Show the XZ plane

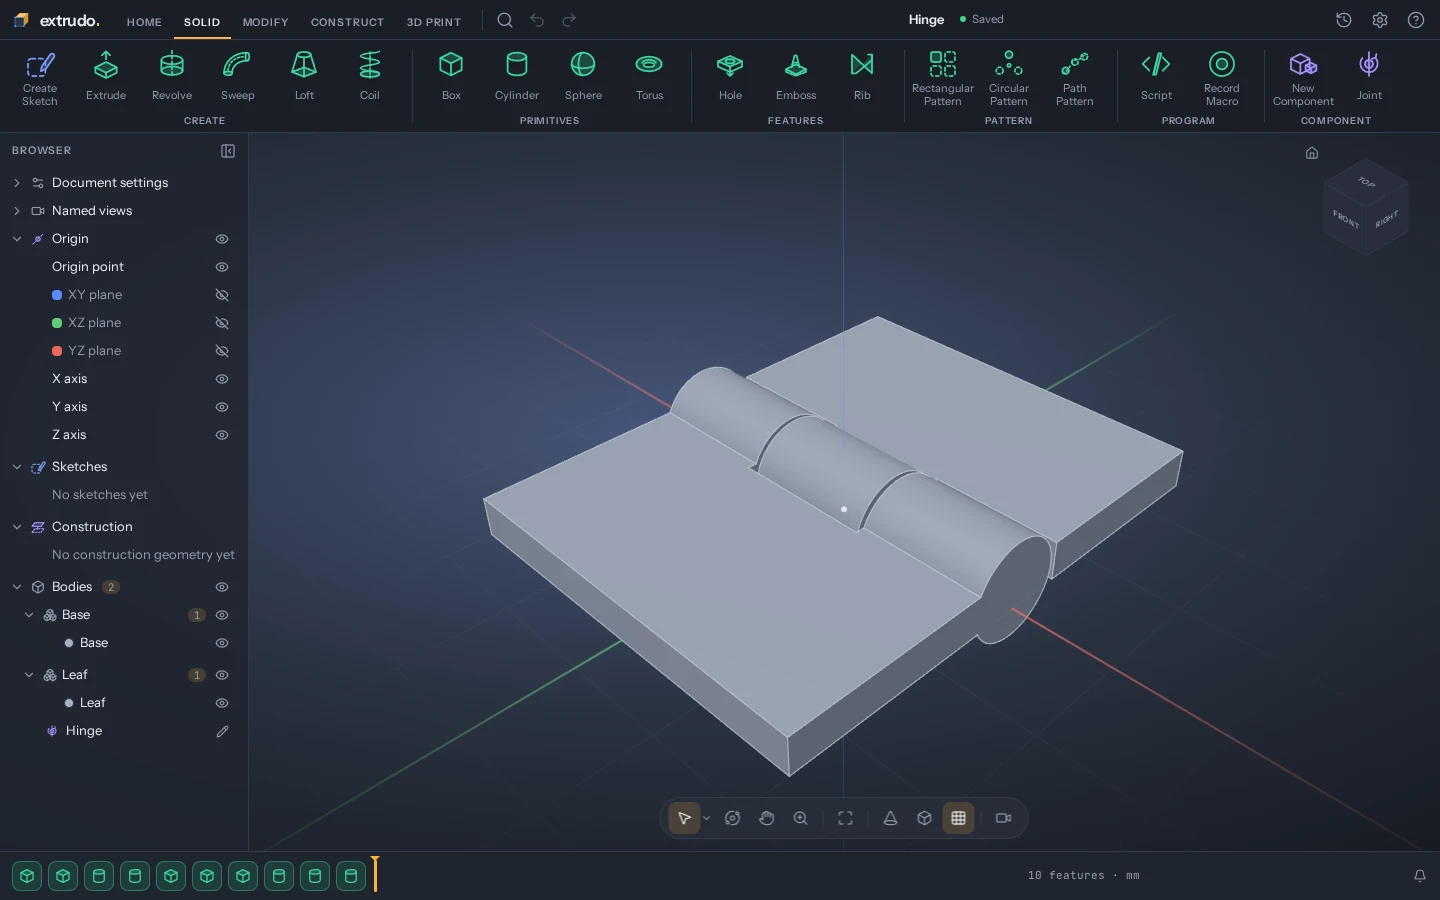pyautogui.click(x=222, y=323)
